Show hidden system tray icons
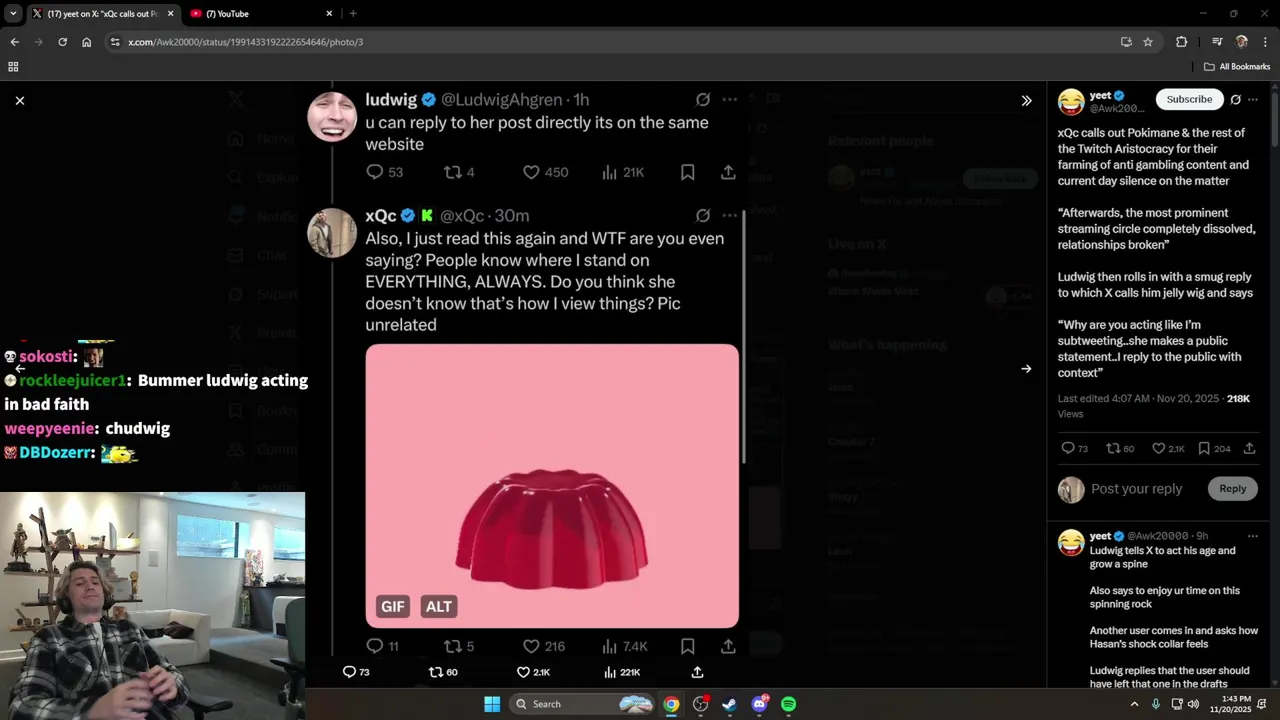Image resolution: width=1280 pixels, height=720 pixels. 1134,704
